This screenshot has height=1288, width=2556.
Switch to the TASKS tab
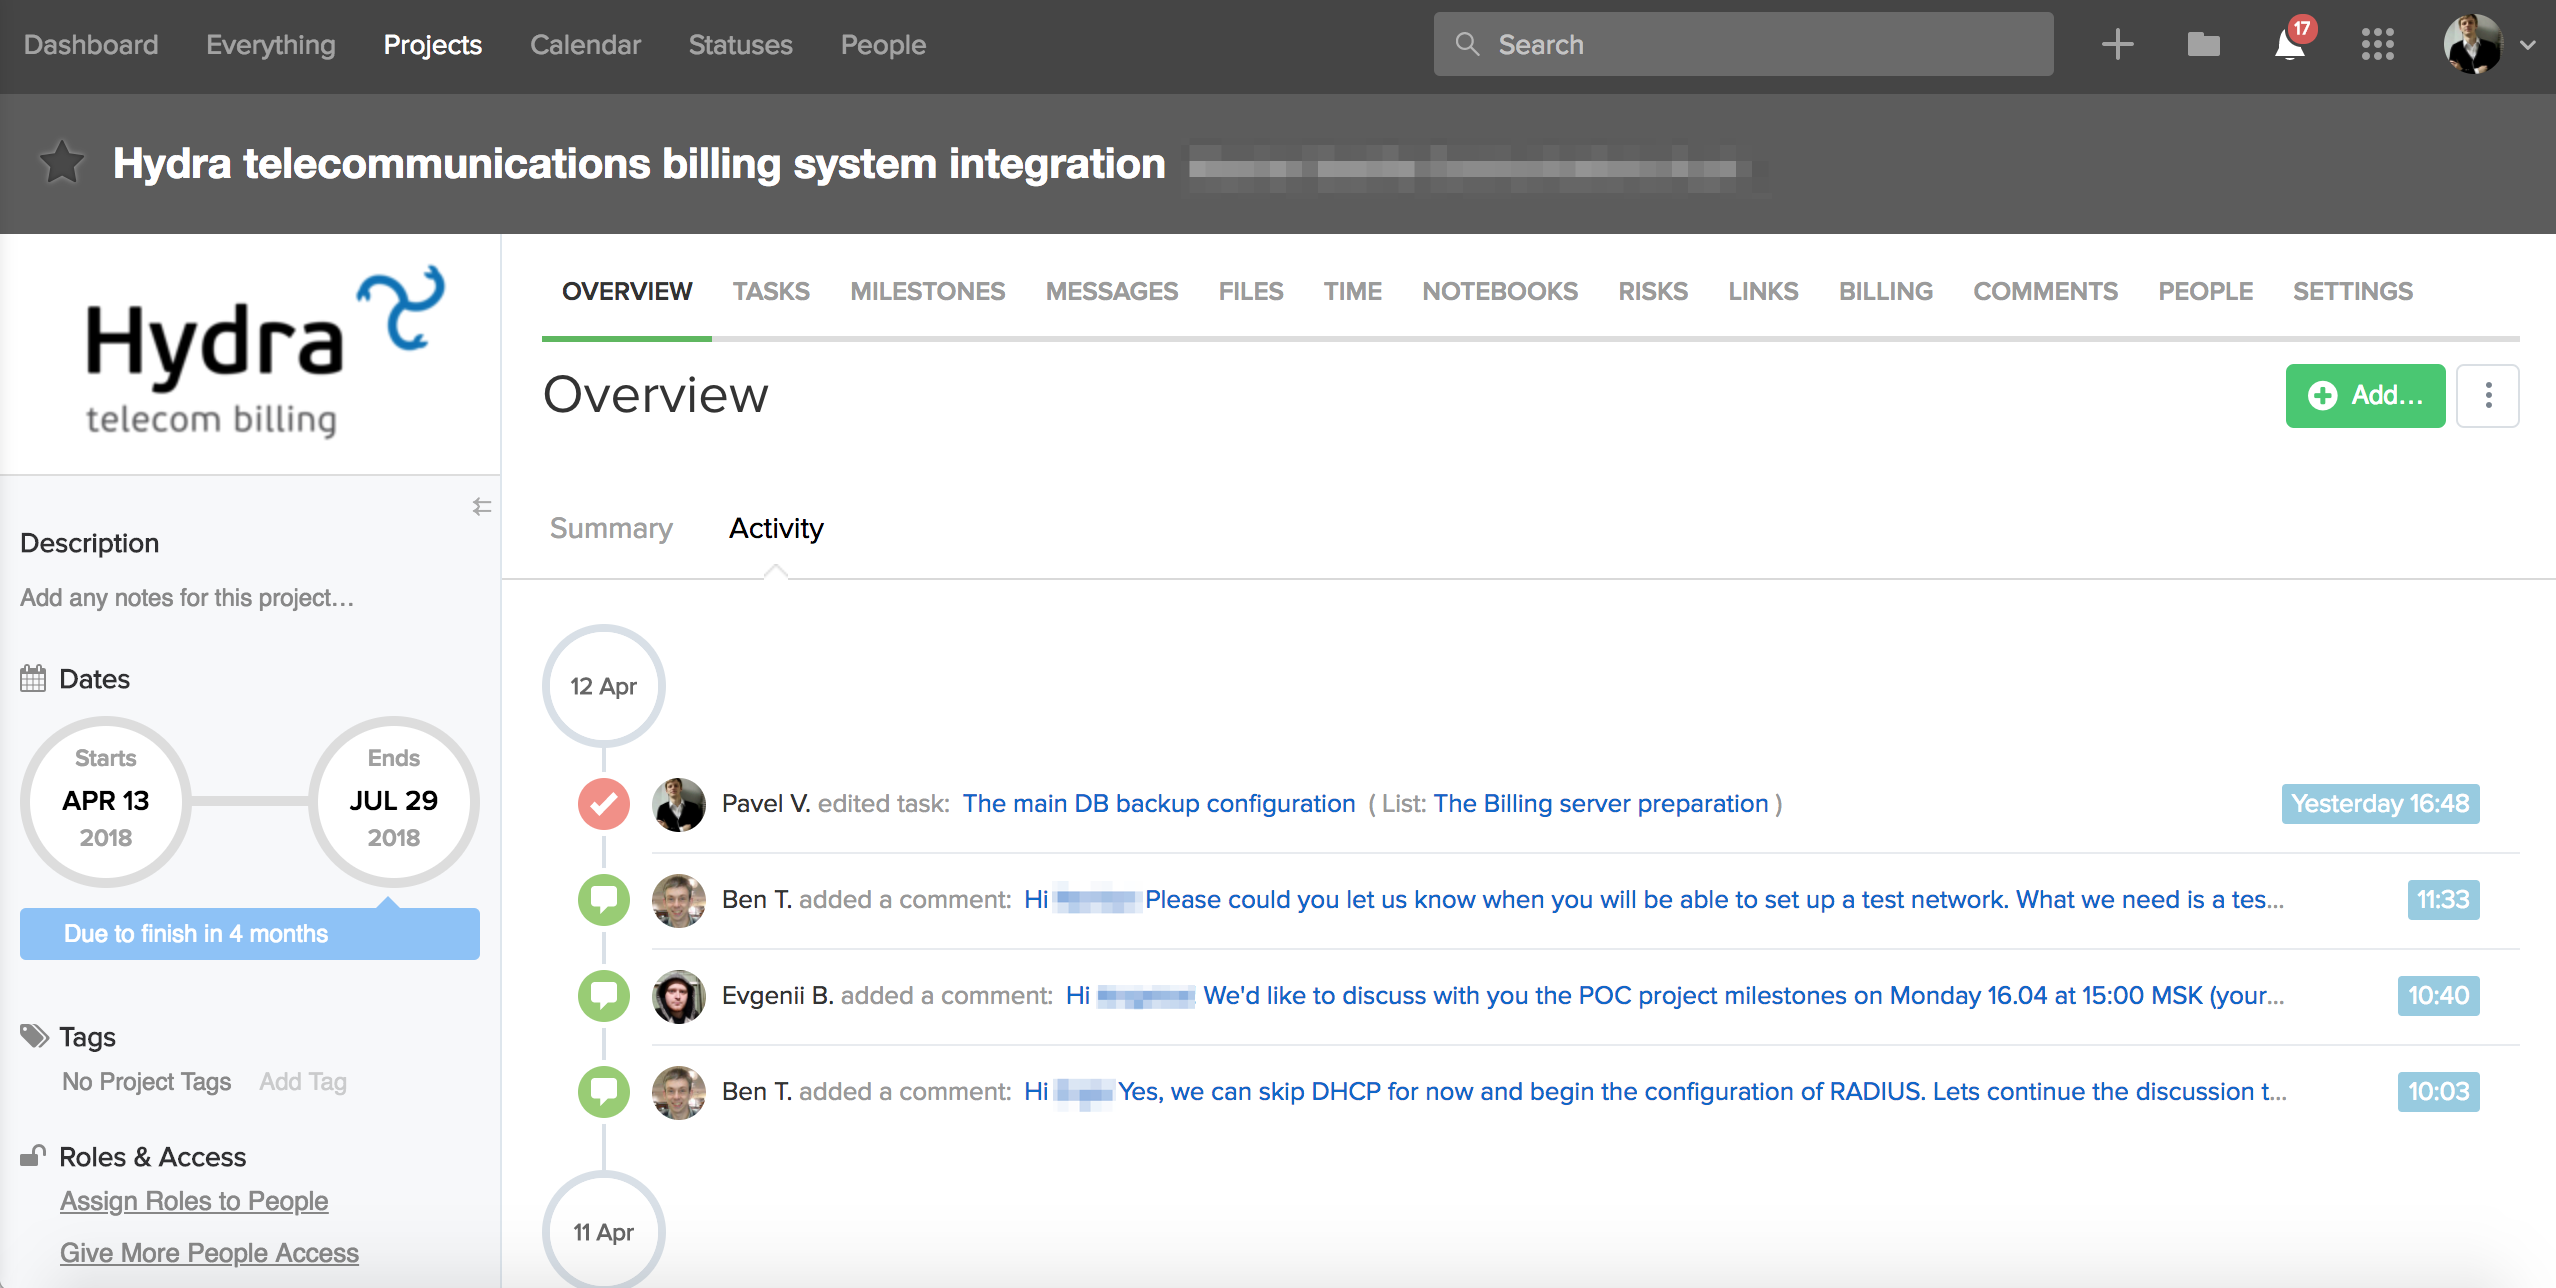771,291
